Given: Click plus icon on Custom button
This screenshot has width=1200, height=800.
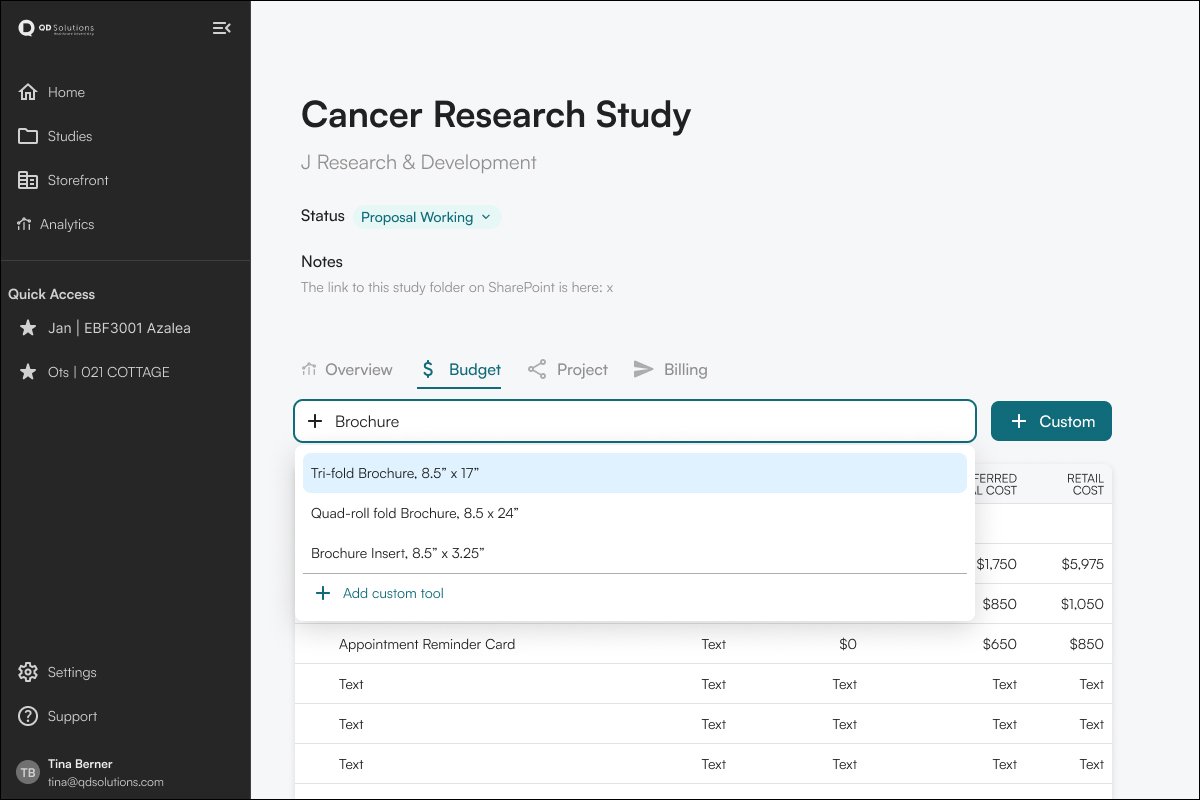Looking at the screenshot, I should pos(1019,421).
